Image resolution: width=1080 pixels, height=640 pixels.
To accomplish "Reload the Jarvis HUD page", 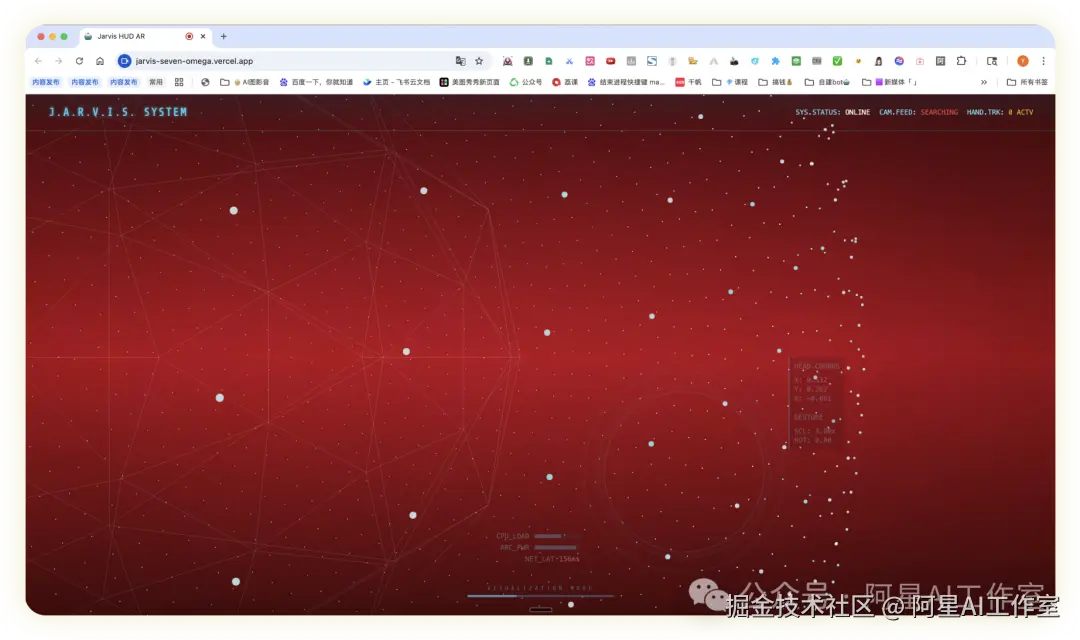I will [x=79, y=61].
